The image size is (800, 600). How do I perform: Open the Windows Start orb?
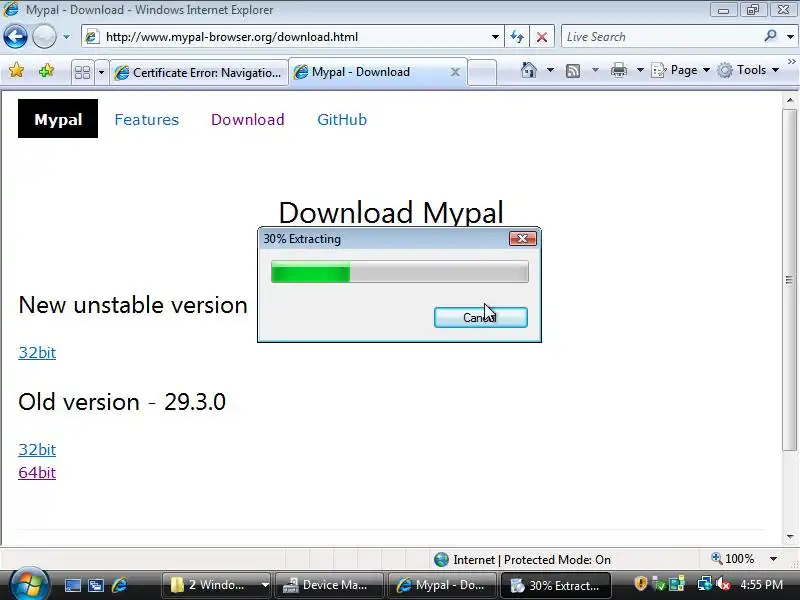coord(29,584)
